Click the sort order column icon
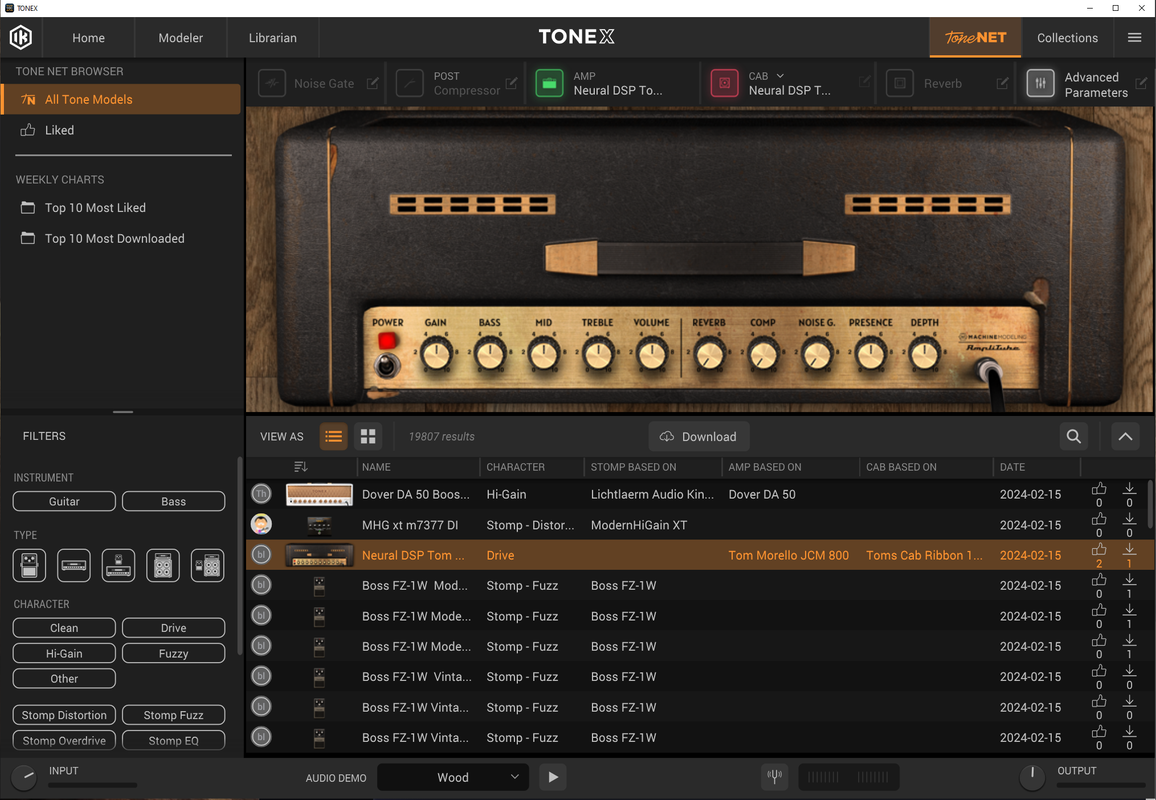 click(300, 467)
